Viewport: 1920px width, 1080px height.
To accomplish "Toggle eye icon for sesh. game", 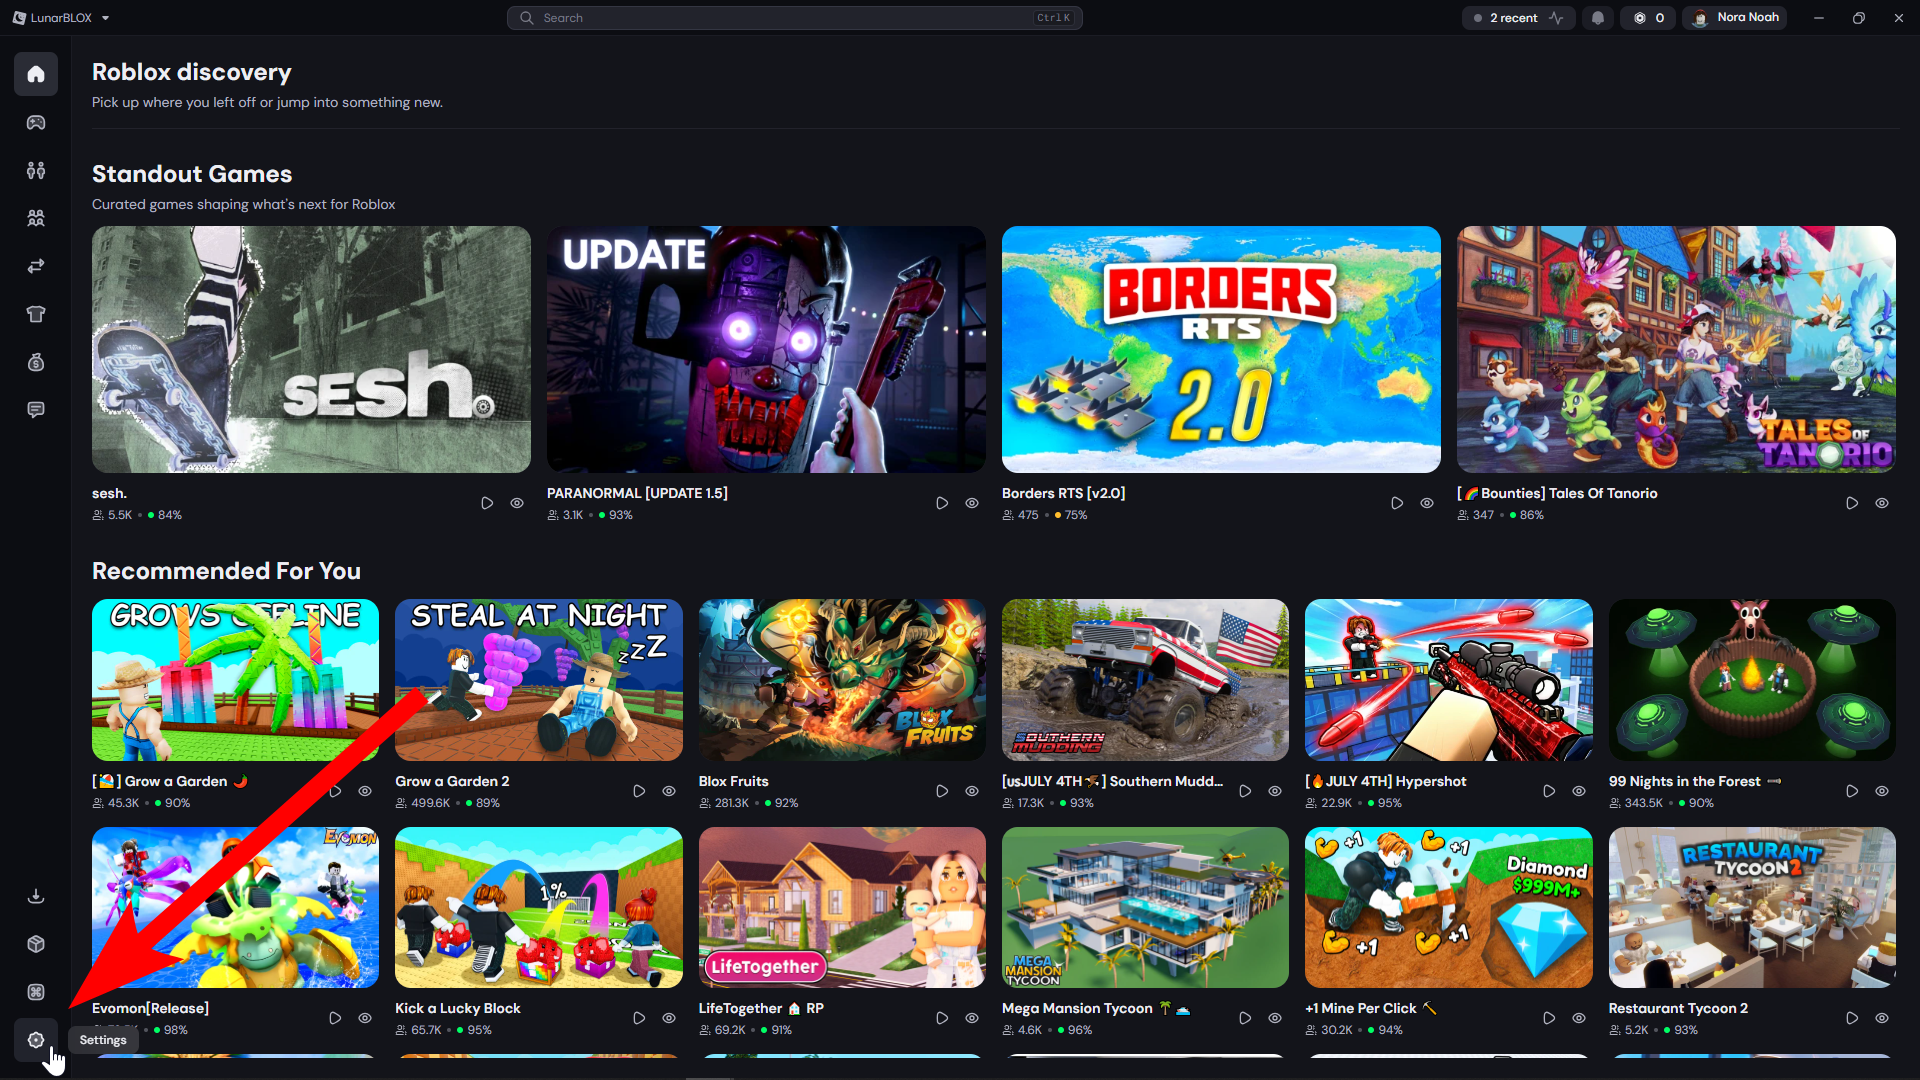I will point(517,503).
